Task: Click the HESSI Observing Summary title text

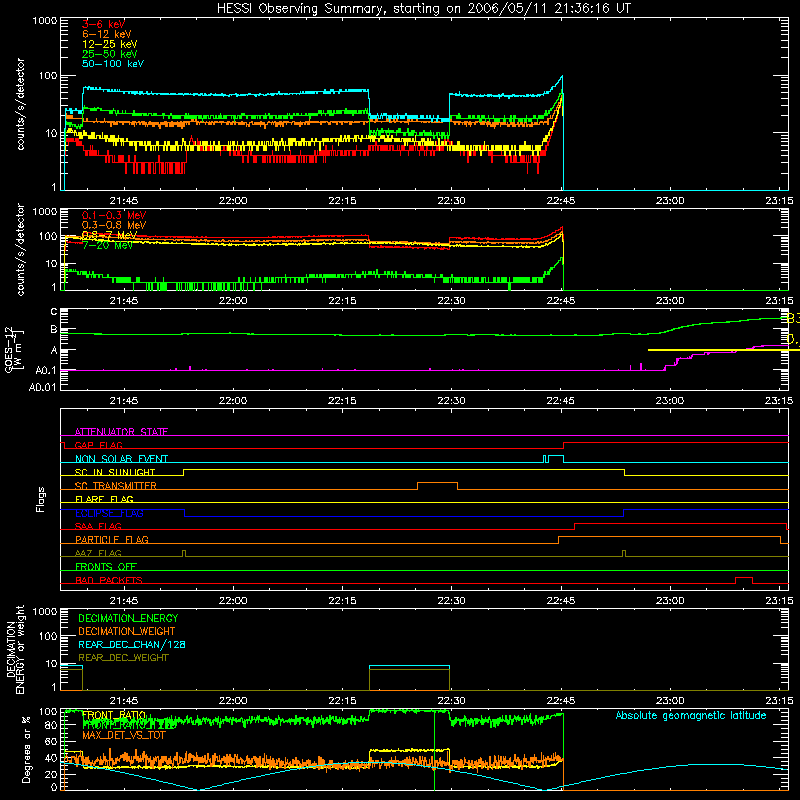Action: [x=423, y=8]
